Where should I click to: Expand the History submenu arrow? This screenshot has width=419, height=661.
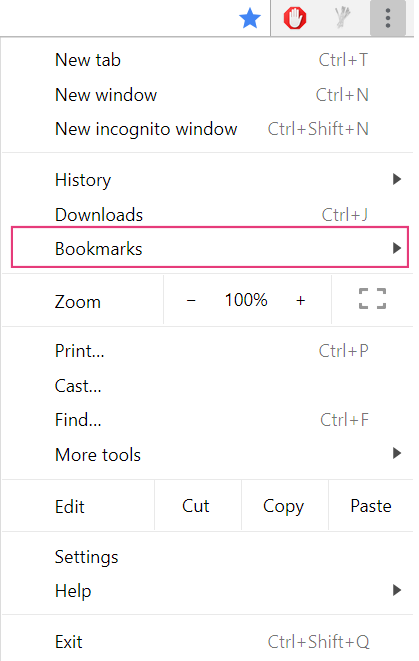[397, 179]
